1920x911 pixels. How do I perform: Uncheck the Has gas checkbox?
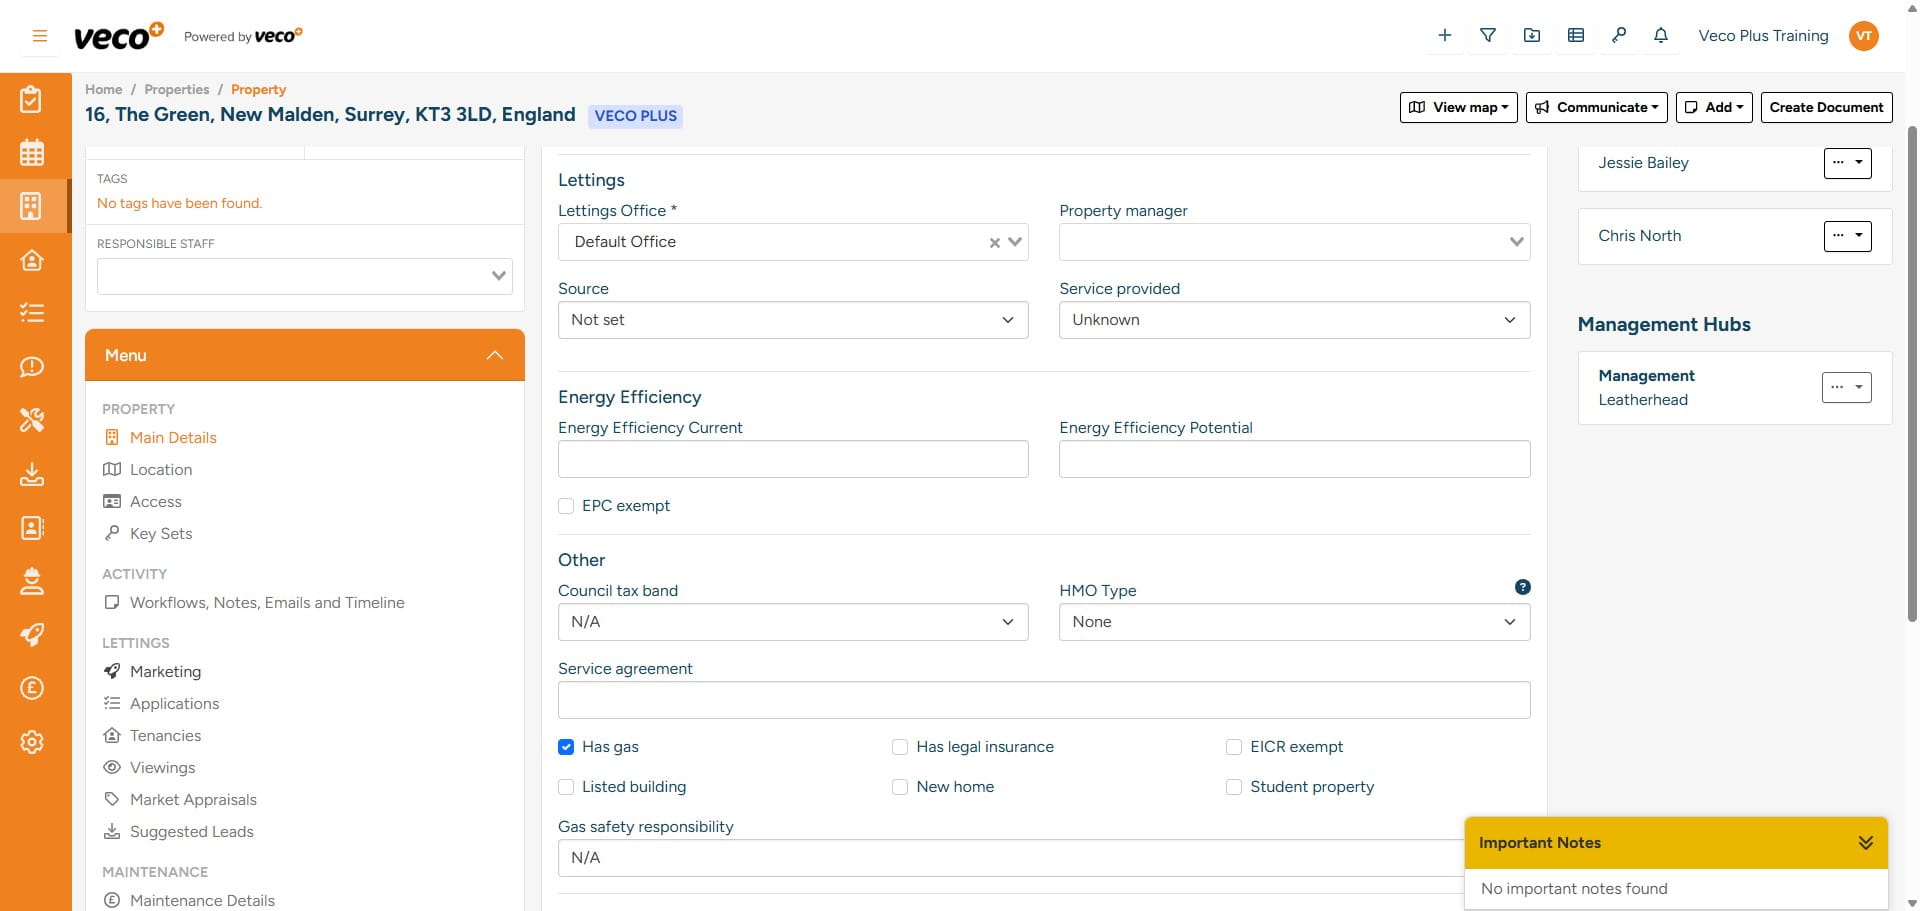pyautogui.click(x=566, y=747)
